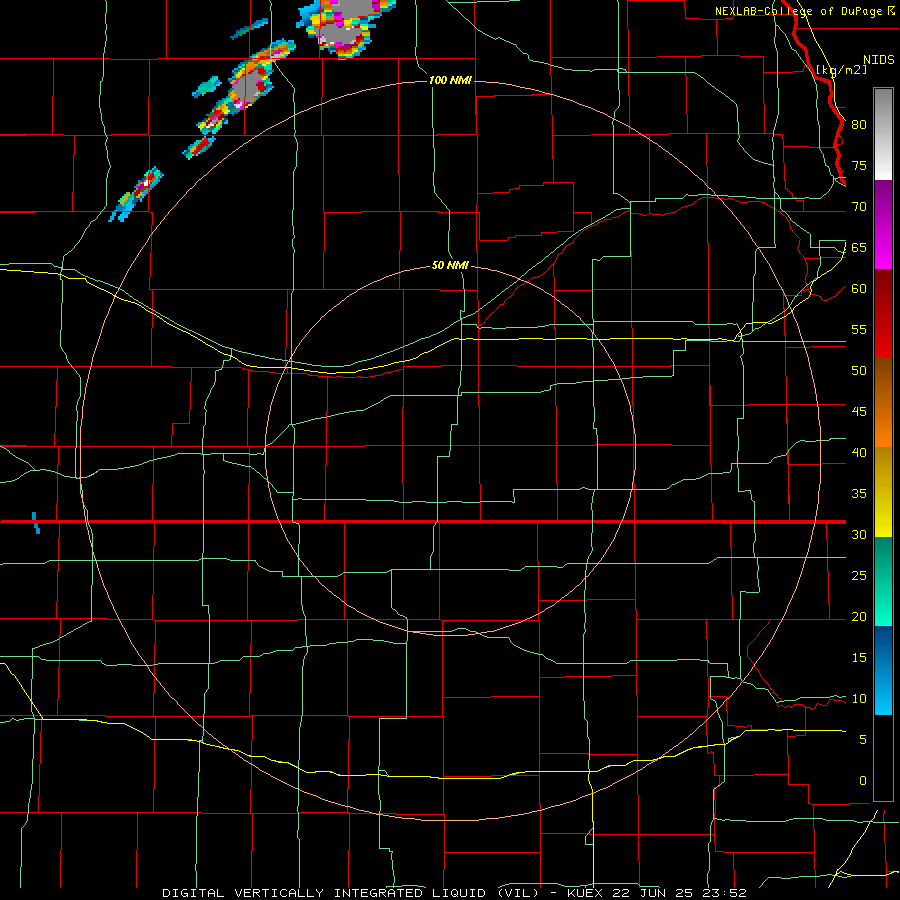The image size is (900, 900).
Task: Select the green color scale segment
Action: click(x=883, y=581)
